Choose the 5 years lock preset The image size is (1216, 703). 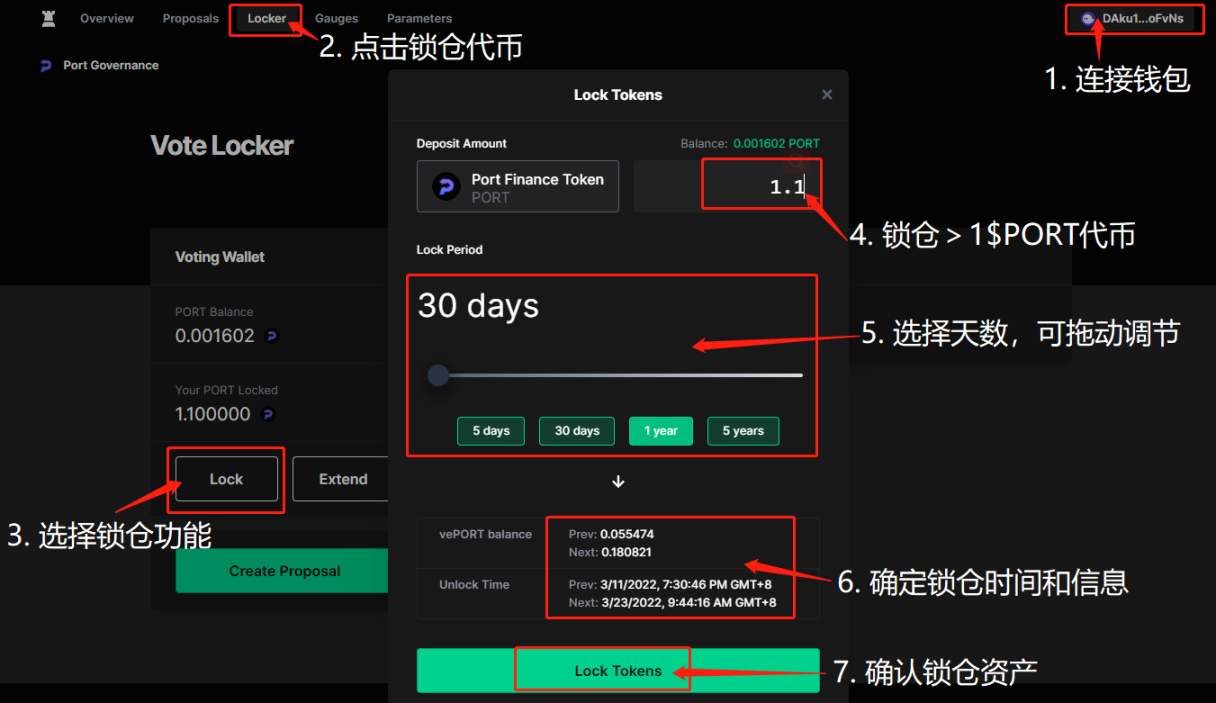(743, 431)
